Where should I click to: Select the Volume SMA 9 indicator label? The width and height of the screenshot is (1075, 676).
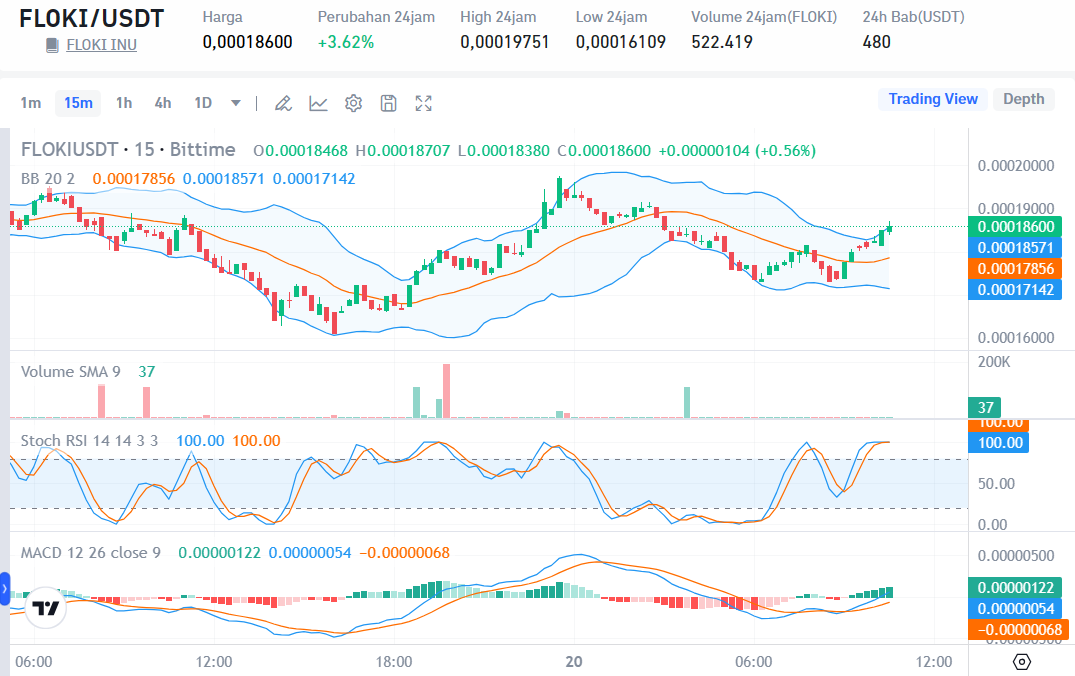[x=71, y=372]
